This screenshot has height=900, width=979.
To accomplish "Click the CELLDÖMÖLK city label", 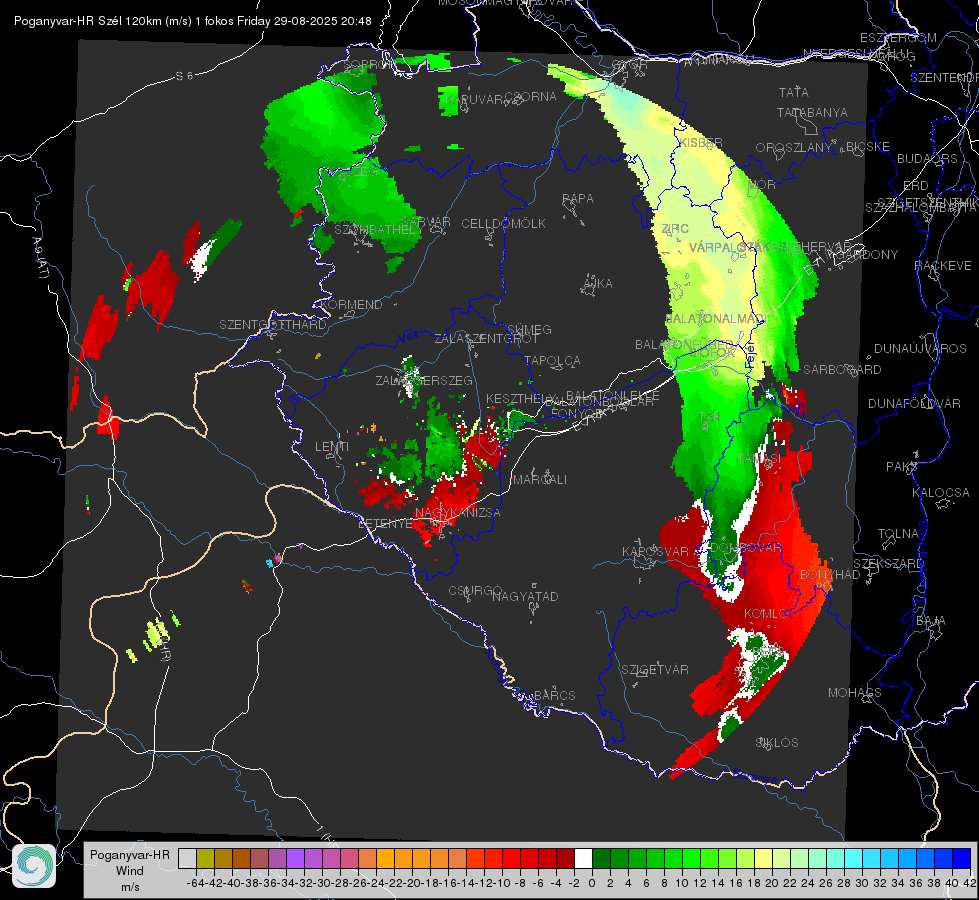I will [503, 223].
